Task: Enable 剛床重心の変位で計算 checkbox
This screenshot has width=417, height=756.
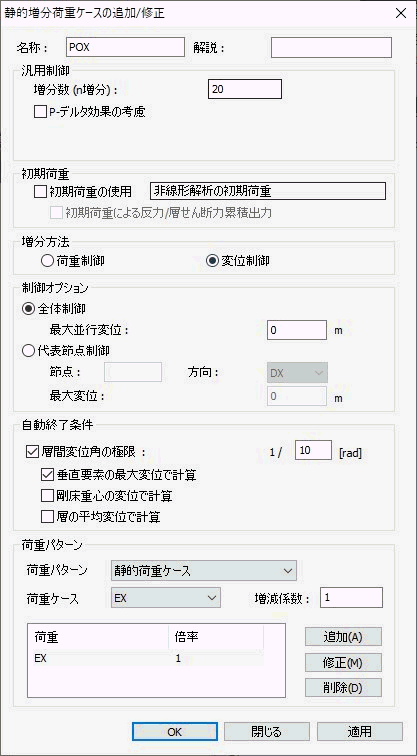Action: pos(47,496)
